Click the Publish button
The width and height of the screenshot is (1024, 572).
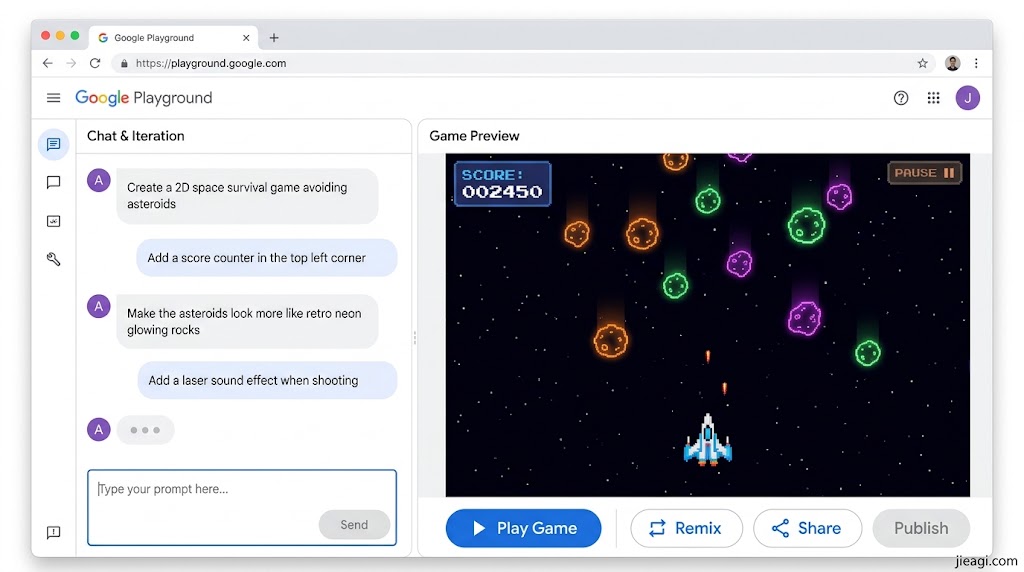(x=921, y=528)
